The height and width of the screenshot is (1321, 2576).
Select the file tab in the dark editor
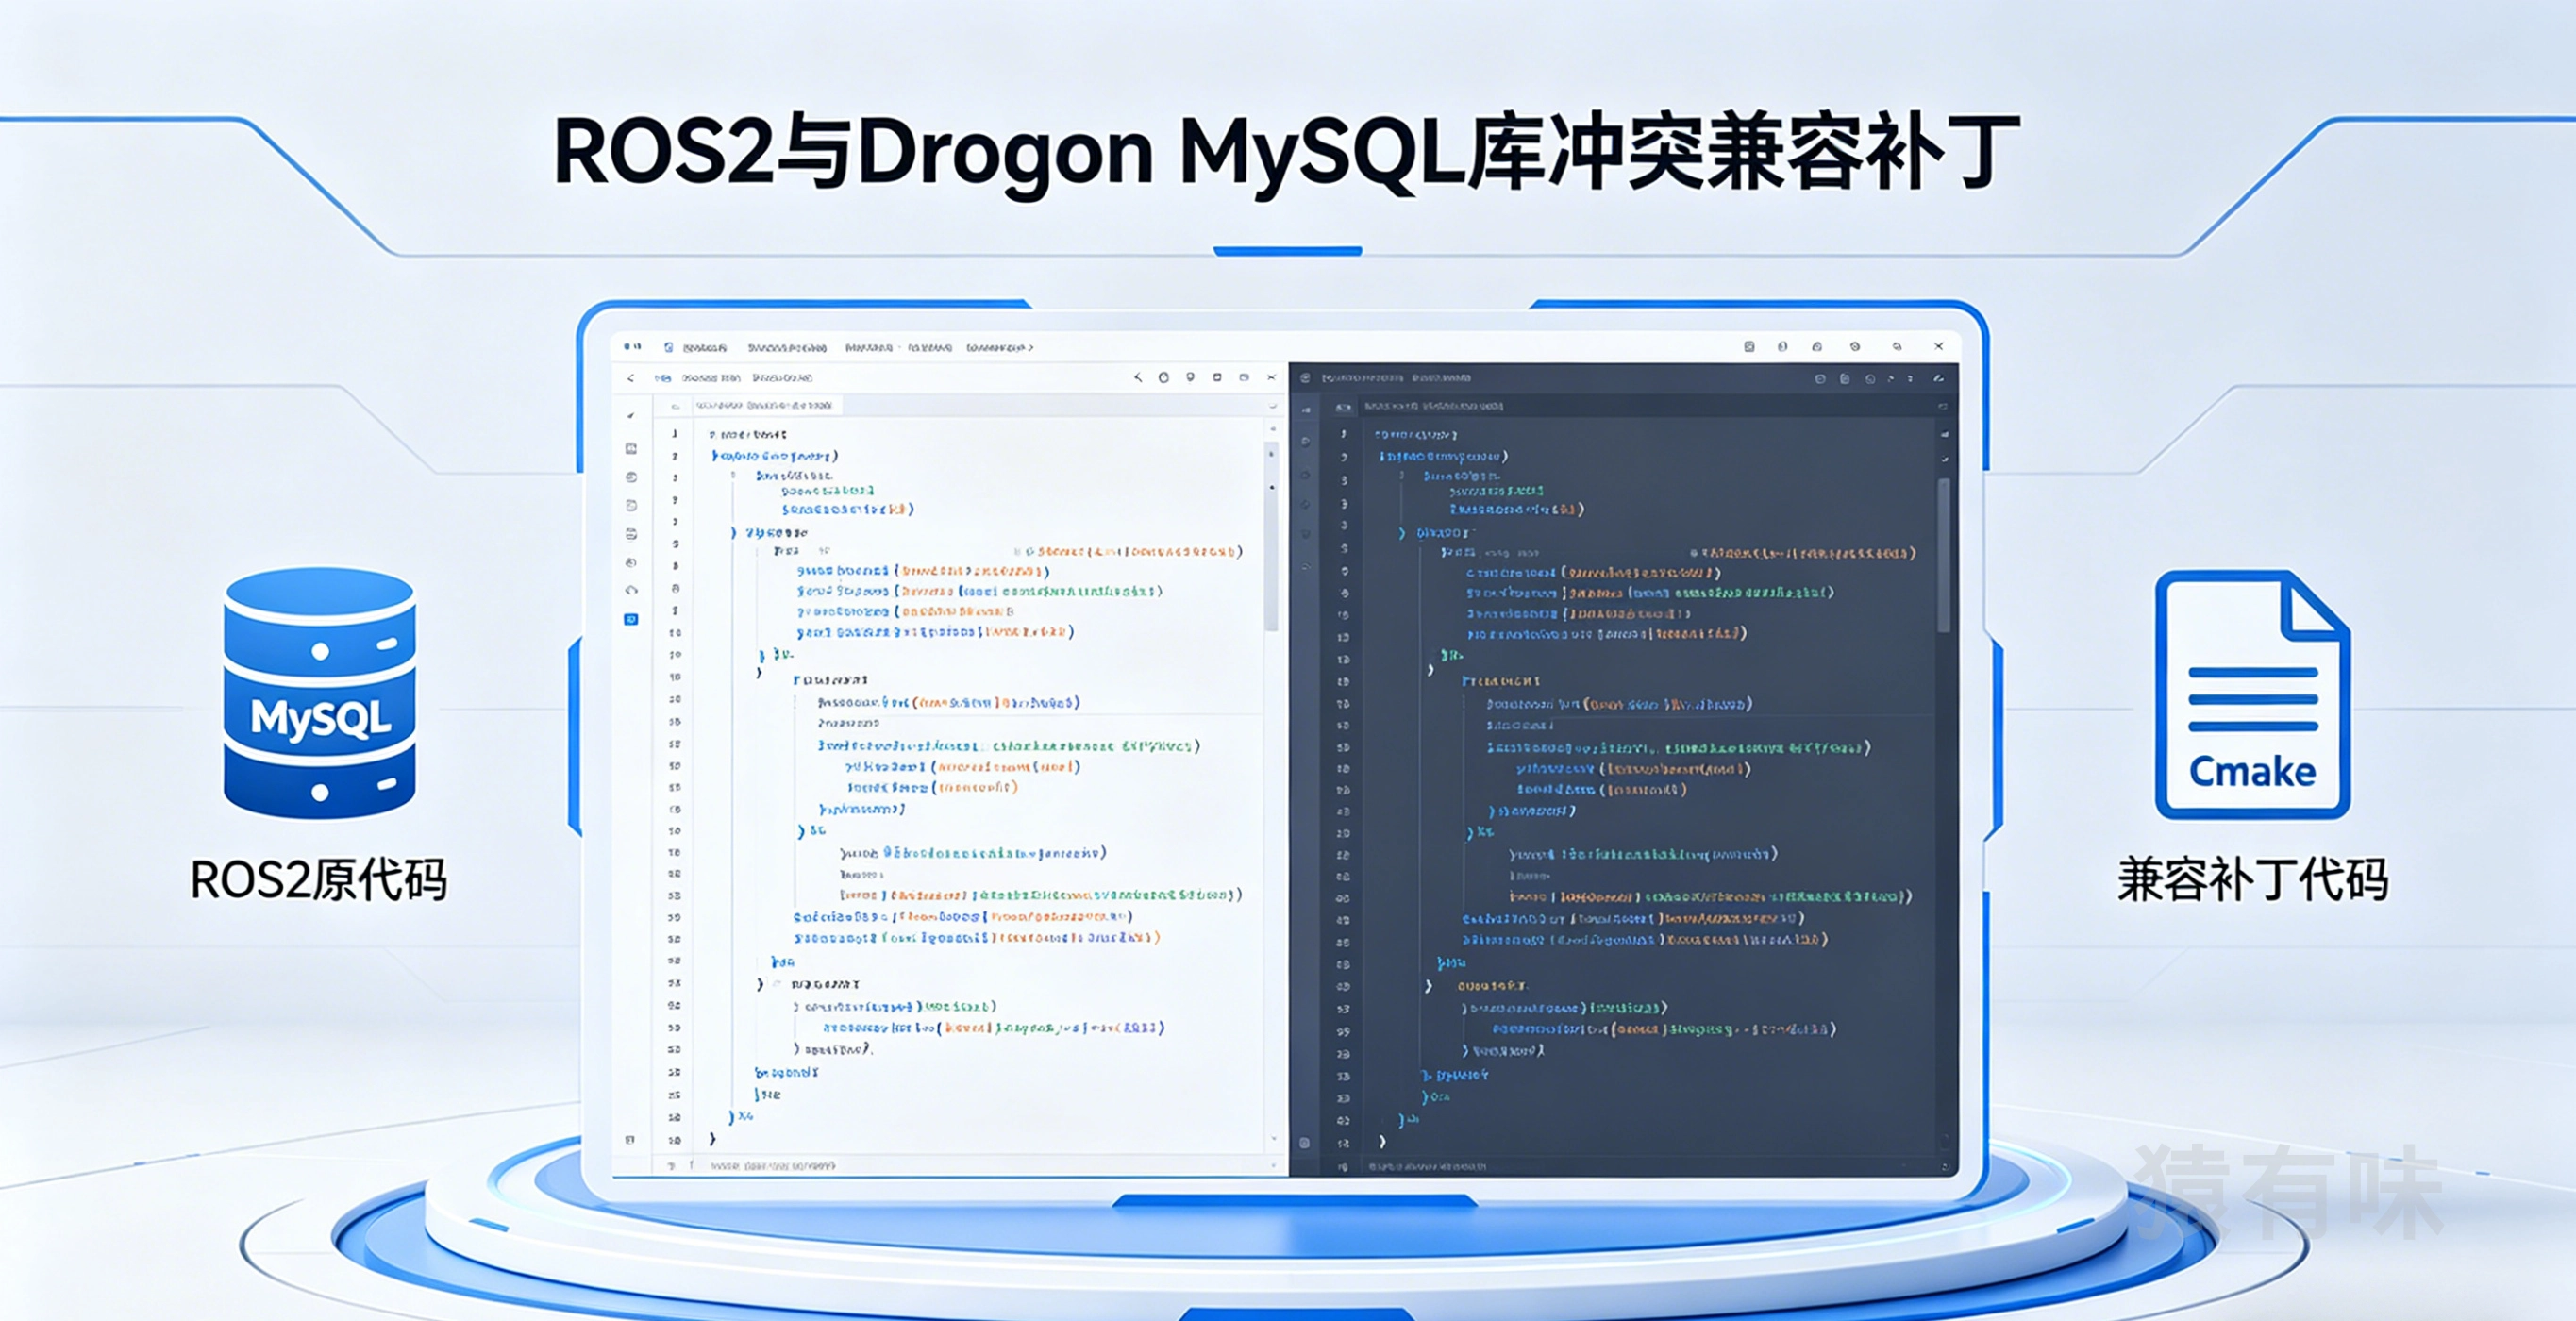[x=1440, y=408]
